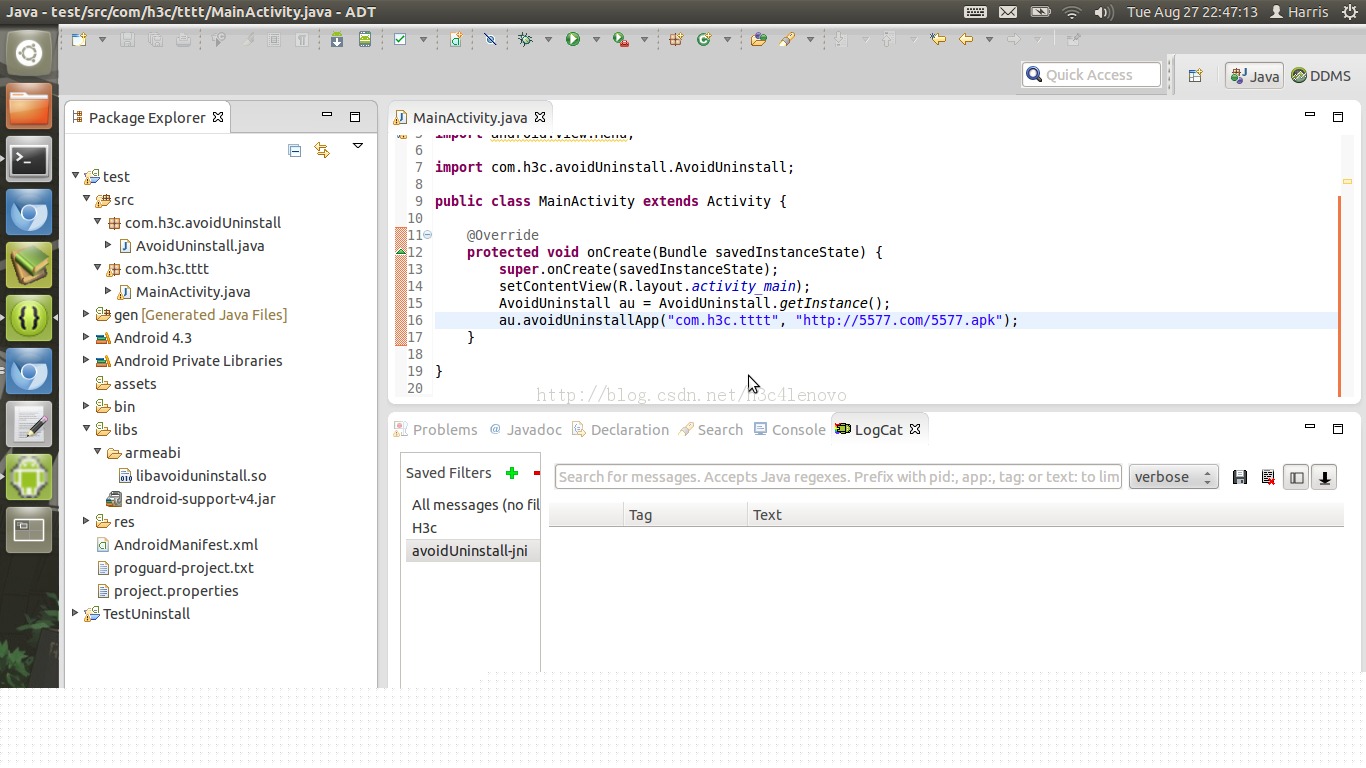Navigate Back to previous editor location

(966, 39)
